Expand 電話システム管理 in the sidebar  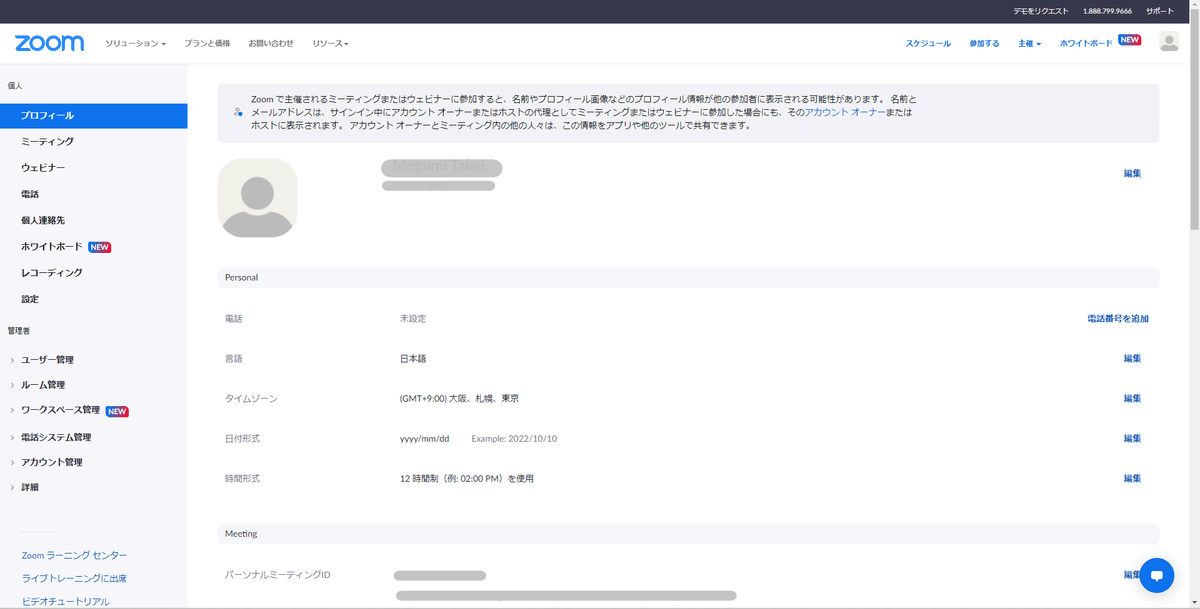pyautogui.click(x=56, y=437)
